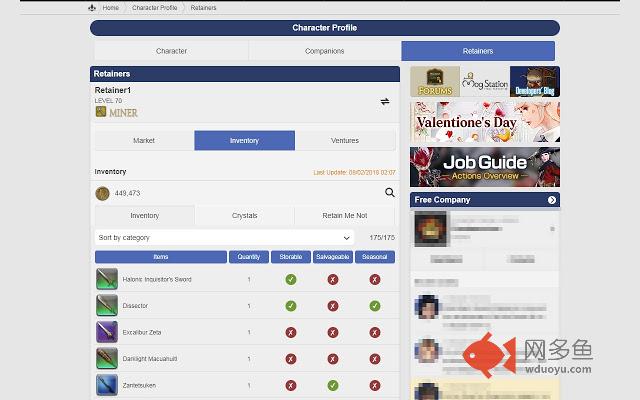Click Storable check for Halonic Inquisitor's Sword
This screenshot has height=400, width=640.
click(x=291, y=280)
